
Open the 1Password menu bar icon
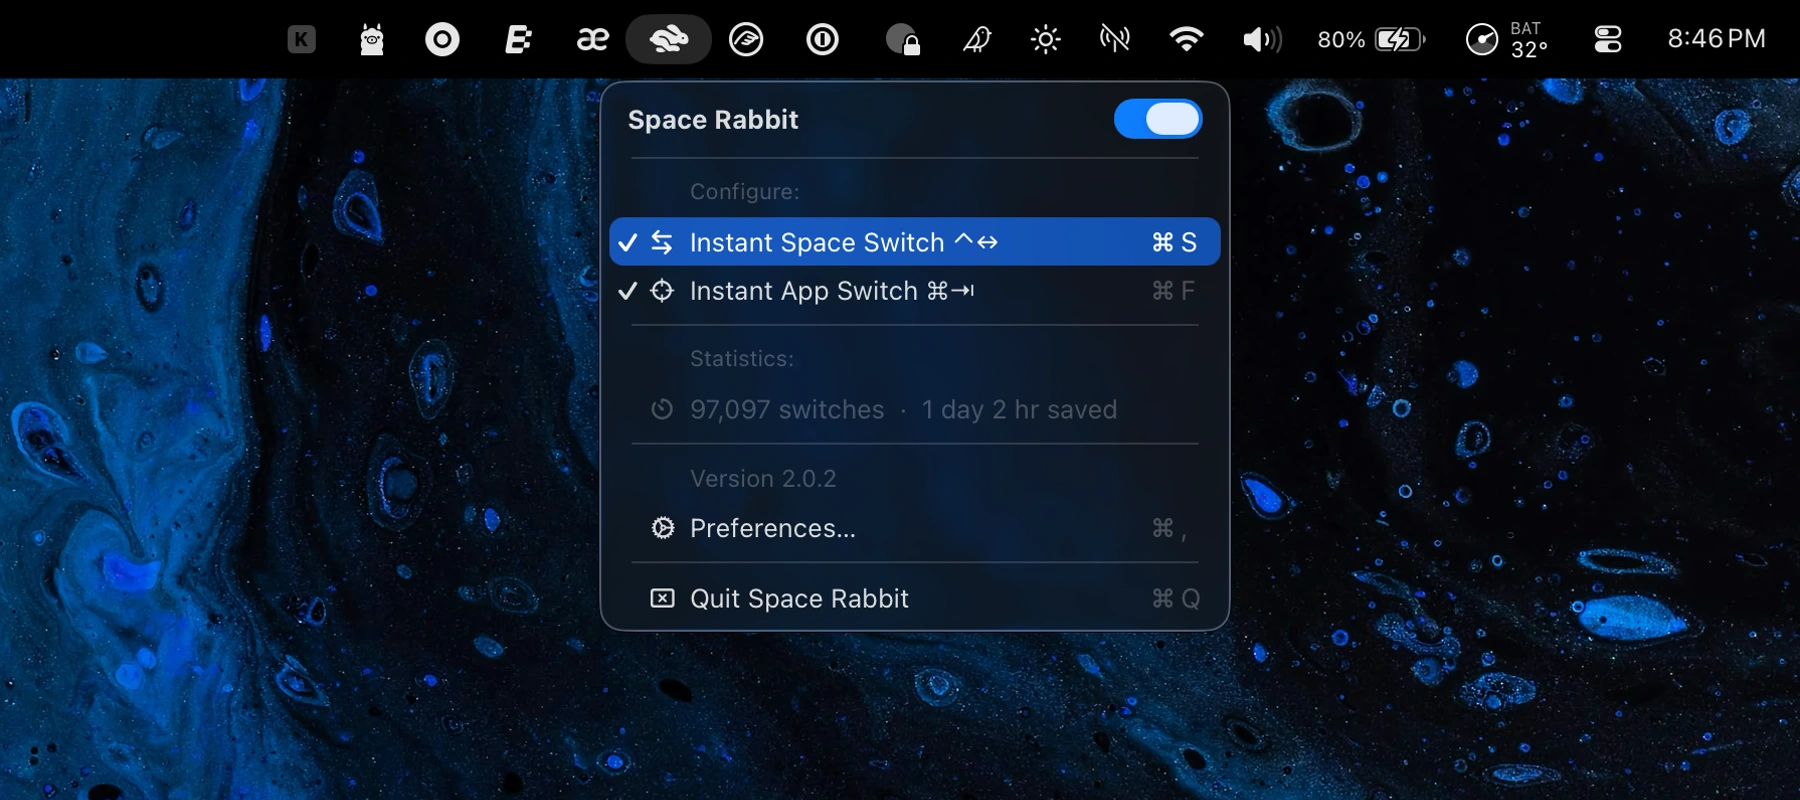823,40
